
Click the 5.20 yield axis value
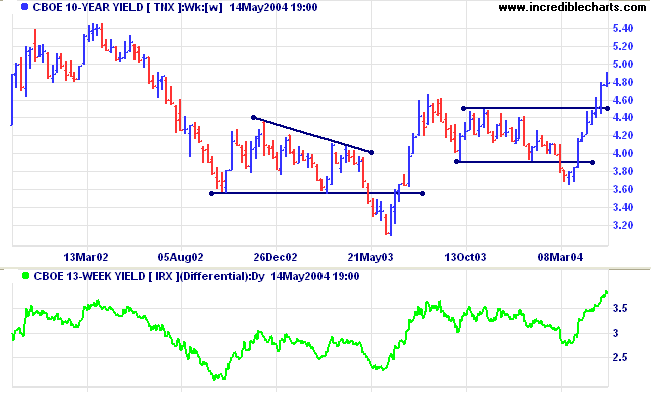point(623,46)
